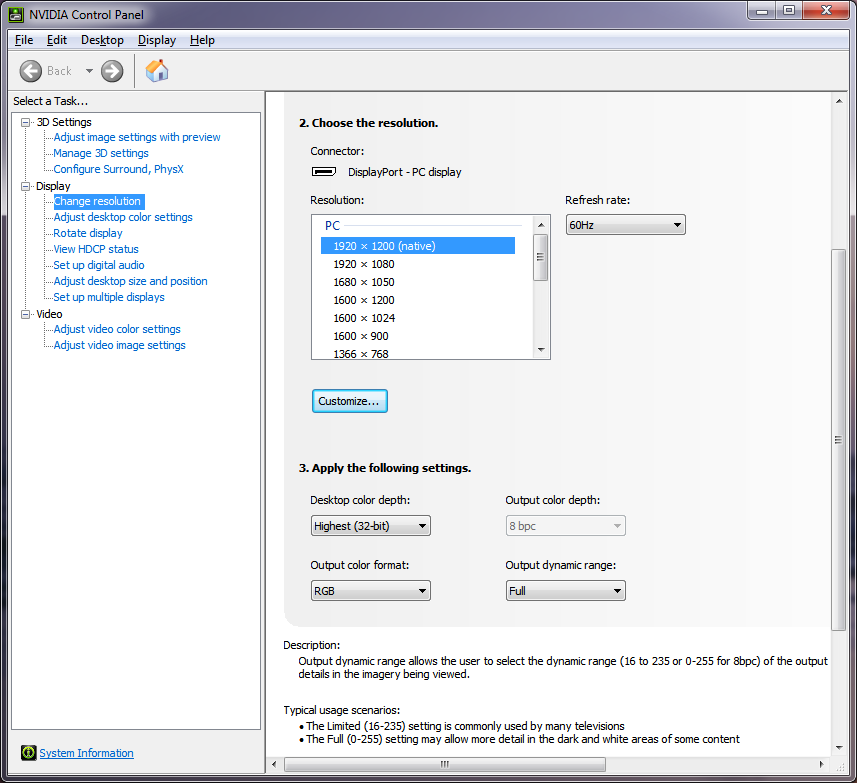Viewport: 857px width, 783px height.
Task: Click the Customize... button
Action: (349, 401)
